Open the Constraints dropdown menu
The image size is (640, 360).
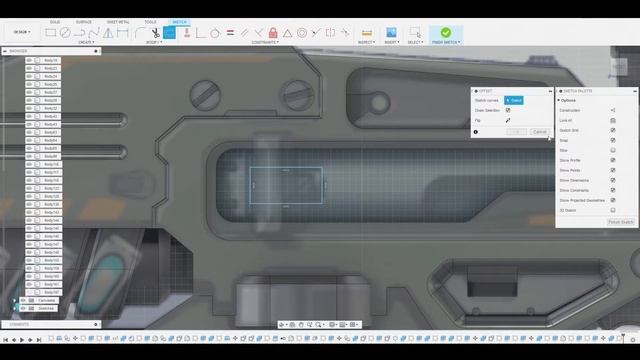265,42
